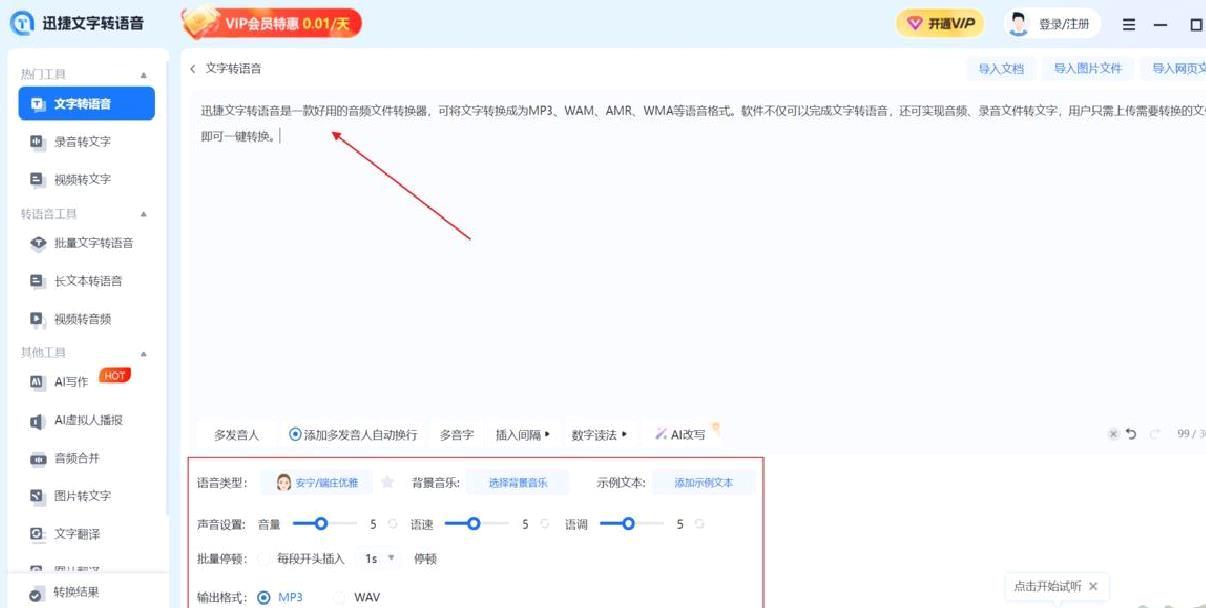Screen dimensions: 1206x608
Task: Click into the text editing area
Action: 697,255
